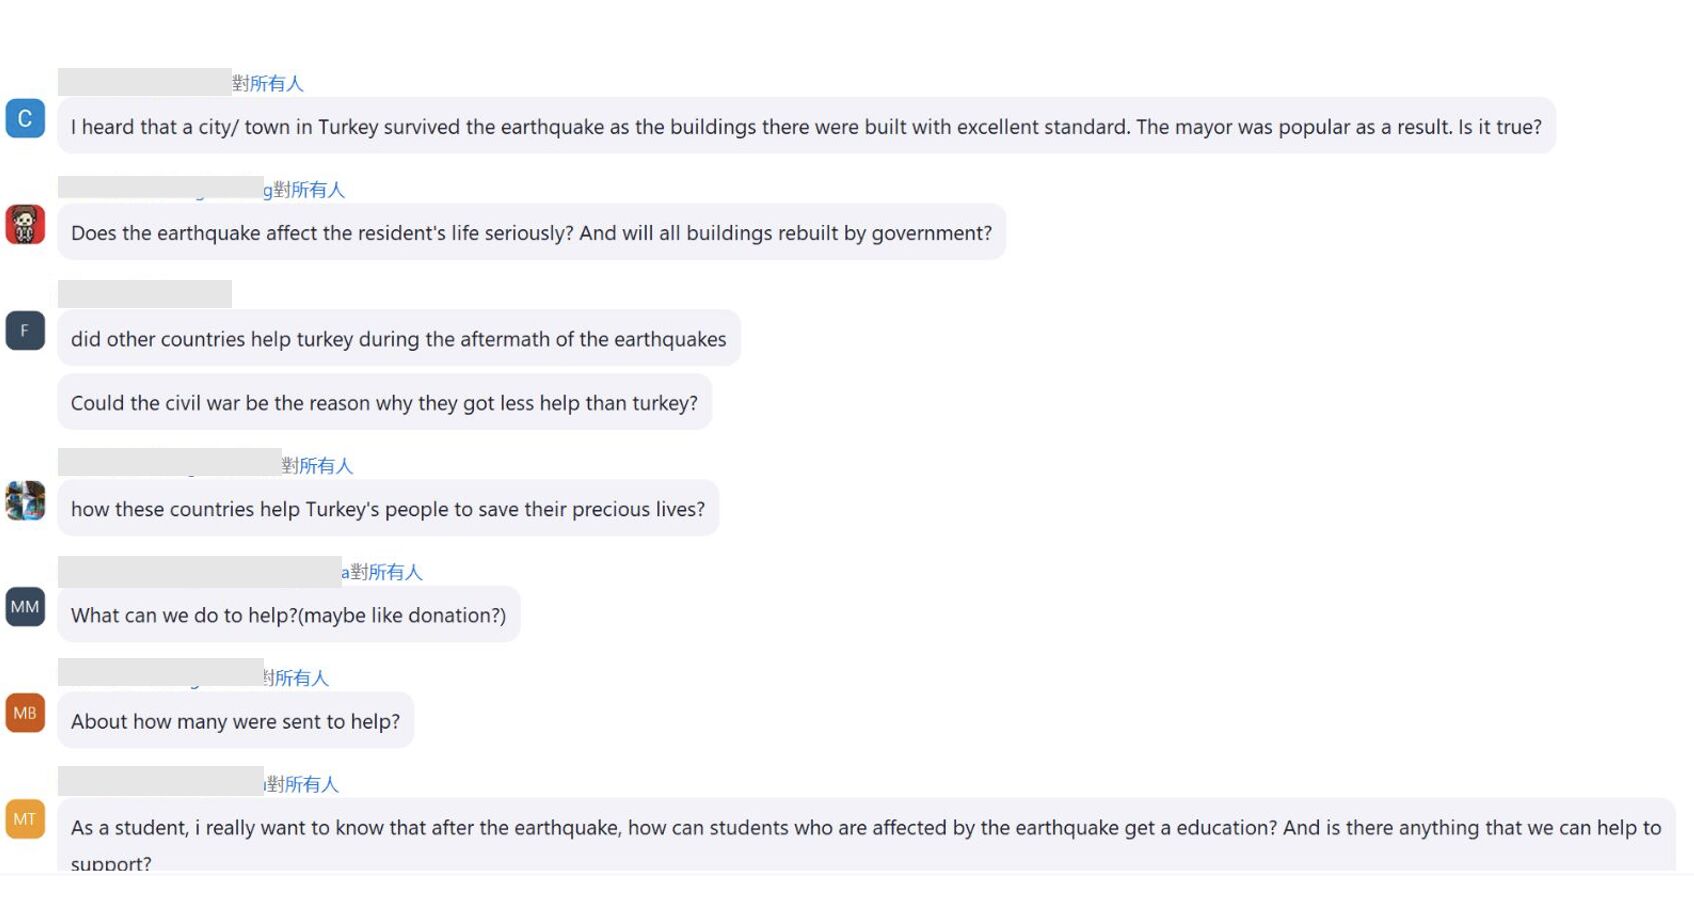Select the civil war question message
This screenshot has height=914, width=1694.
384,403
